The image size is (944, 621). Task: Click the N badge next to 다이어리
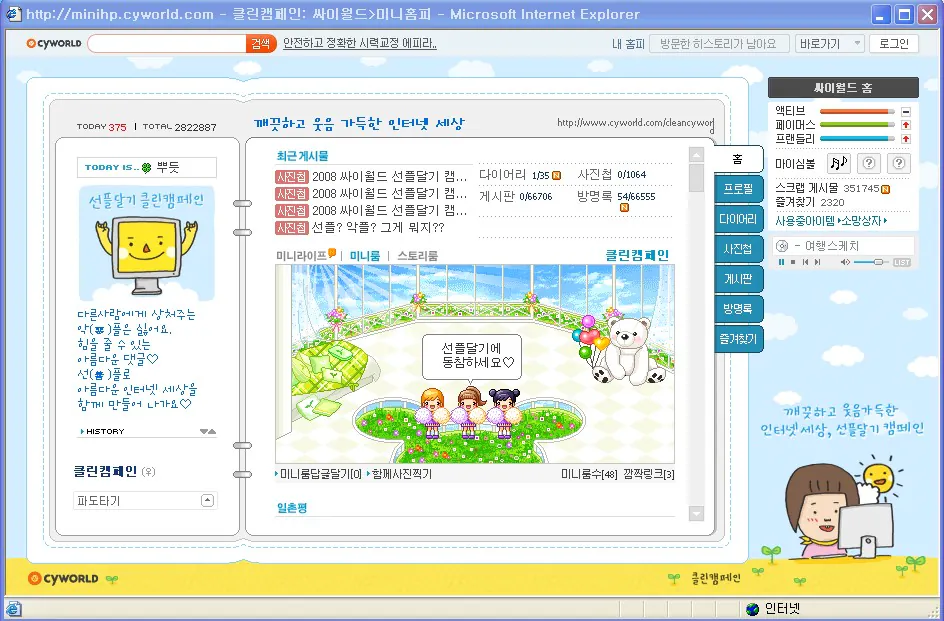click(556, 175)
